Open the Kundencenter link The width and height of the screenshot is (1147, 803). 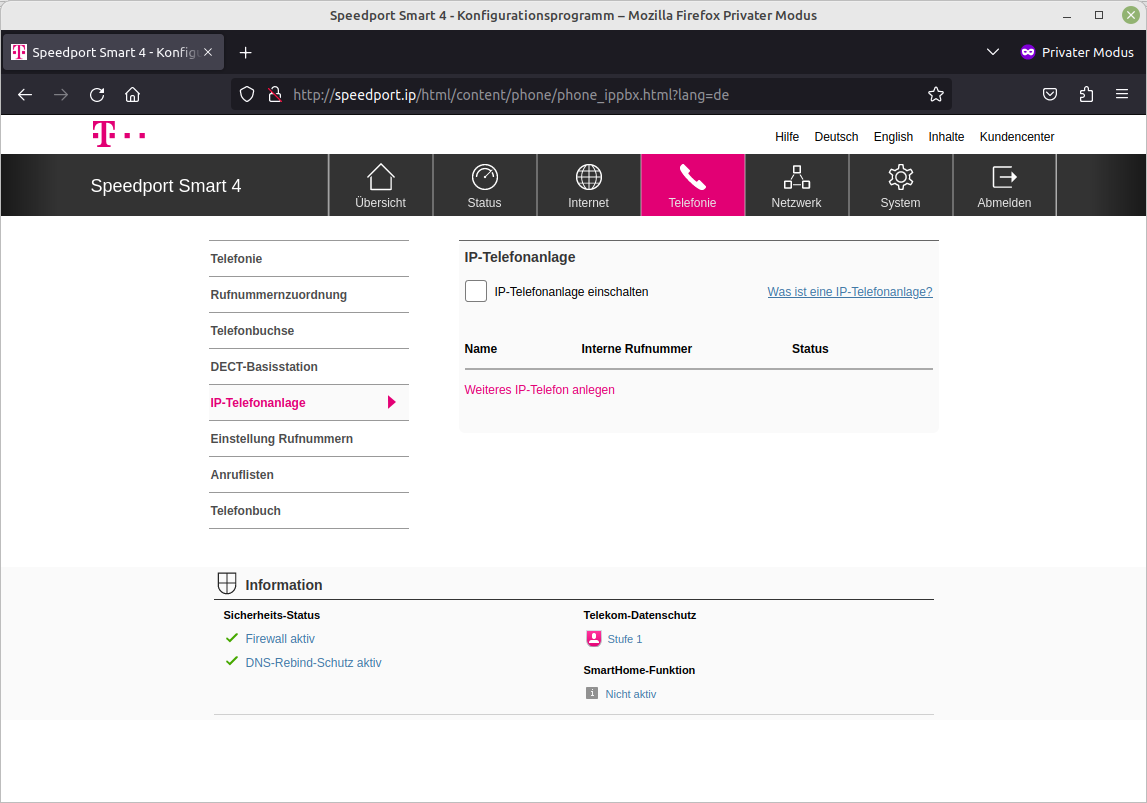point(1017,137)
